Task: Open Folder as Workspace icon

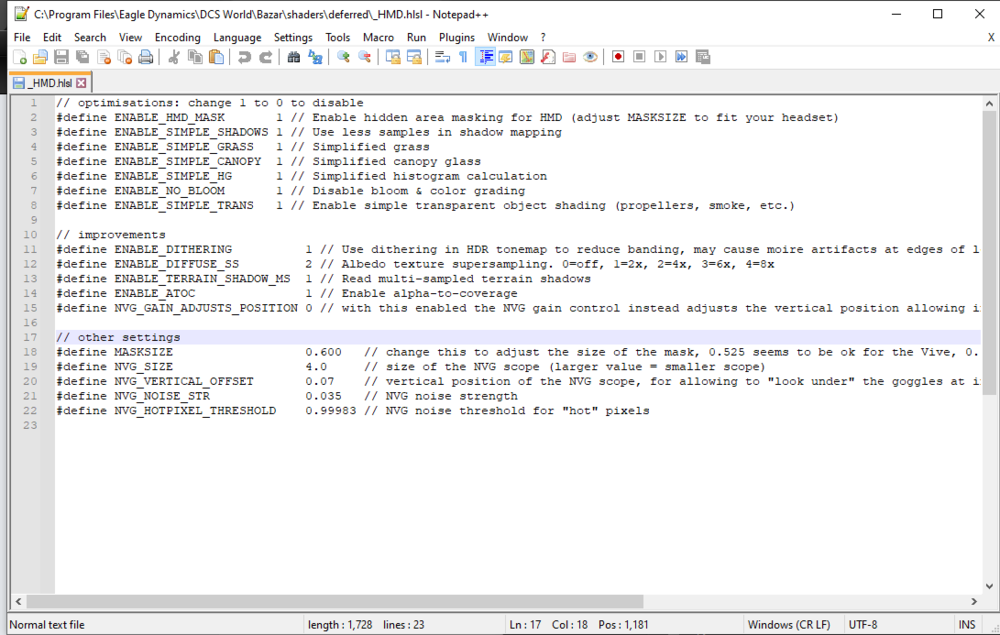Action: tap(570, 57)
